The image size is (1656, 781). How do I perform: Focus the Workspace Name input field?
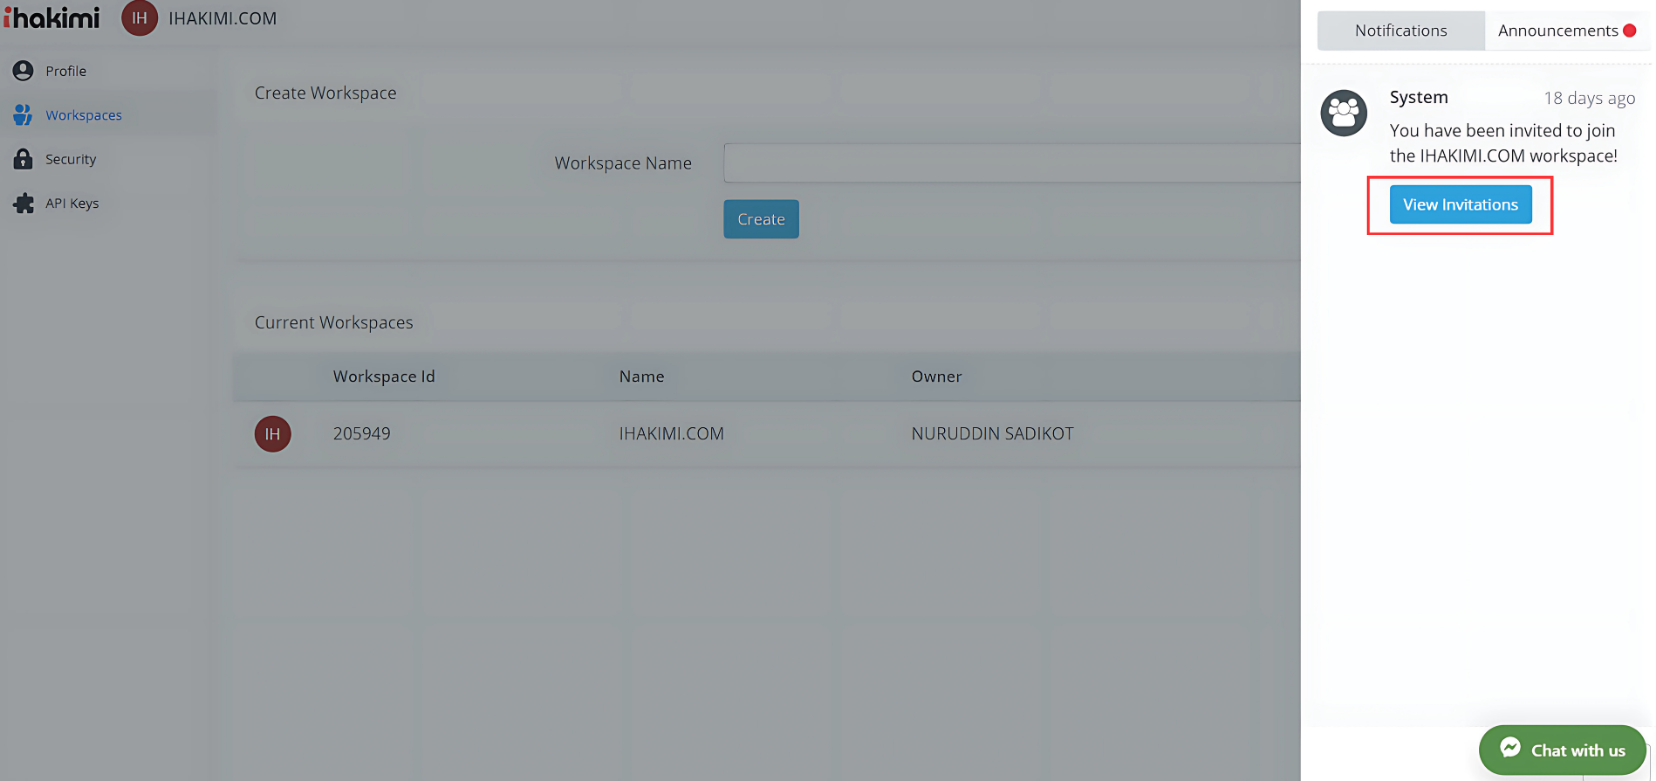pos(1010,163)
